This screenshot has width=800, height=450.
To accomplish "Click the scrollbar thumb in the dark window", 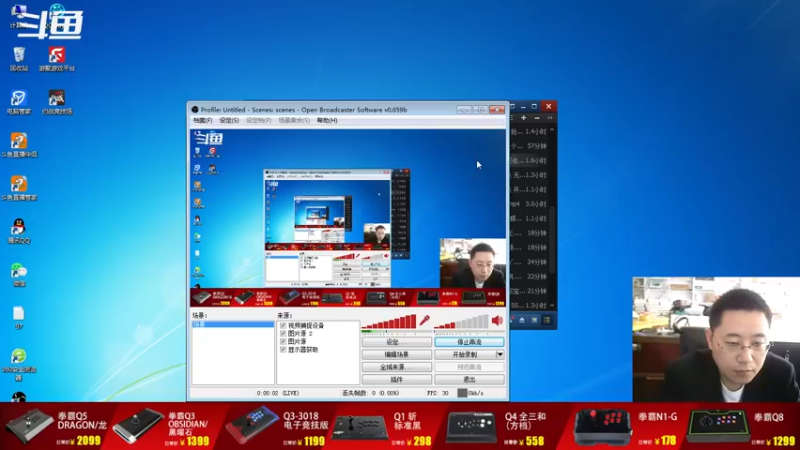I will coord(552,240).
